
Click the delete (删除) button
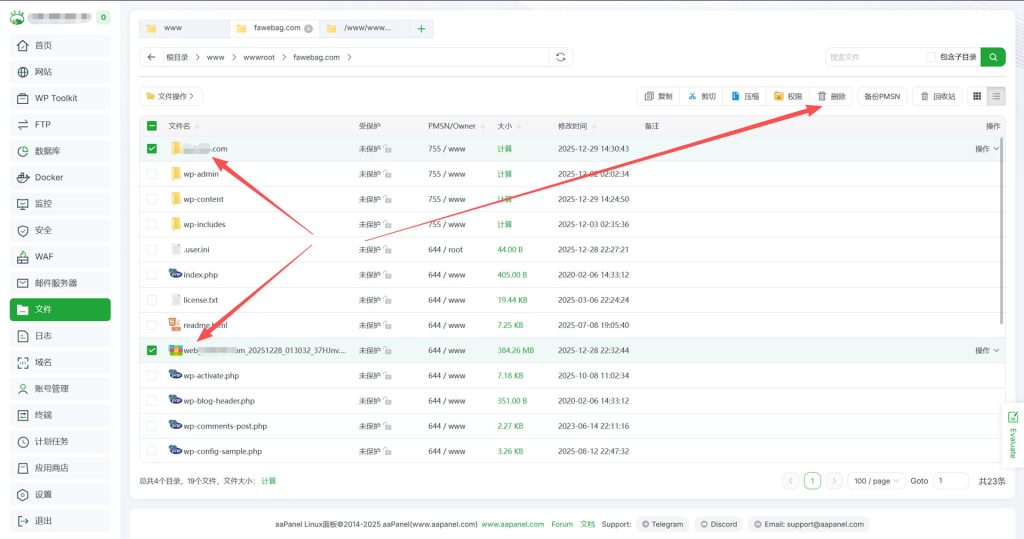click(831, 96)
